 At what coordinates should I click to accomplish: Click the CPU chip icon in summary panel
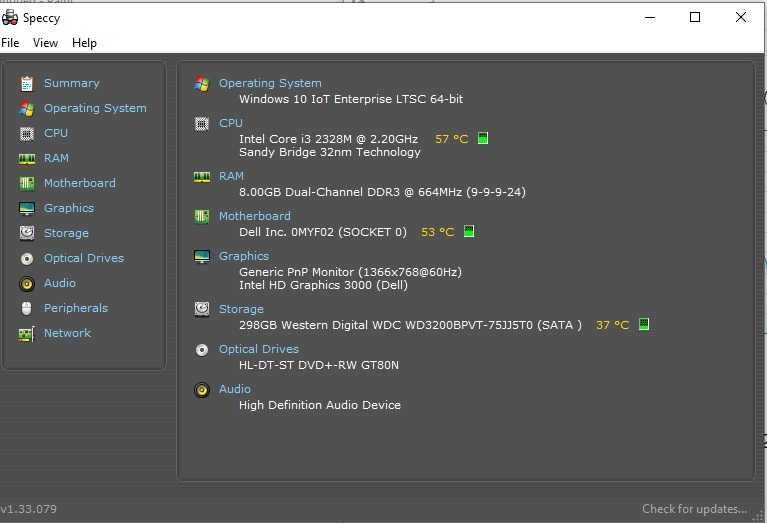202,124
